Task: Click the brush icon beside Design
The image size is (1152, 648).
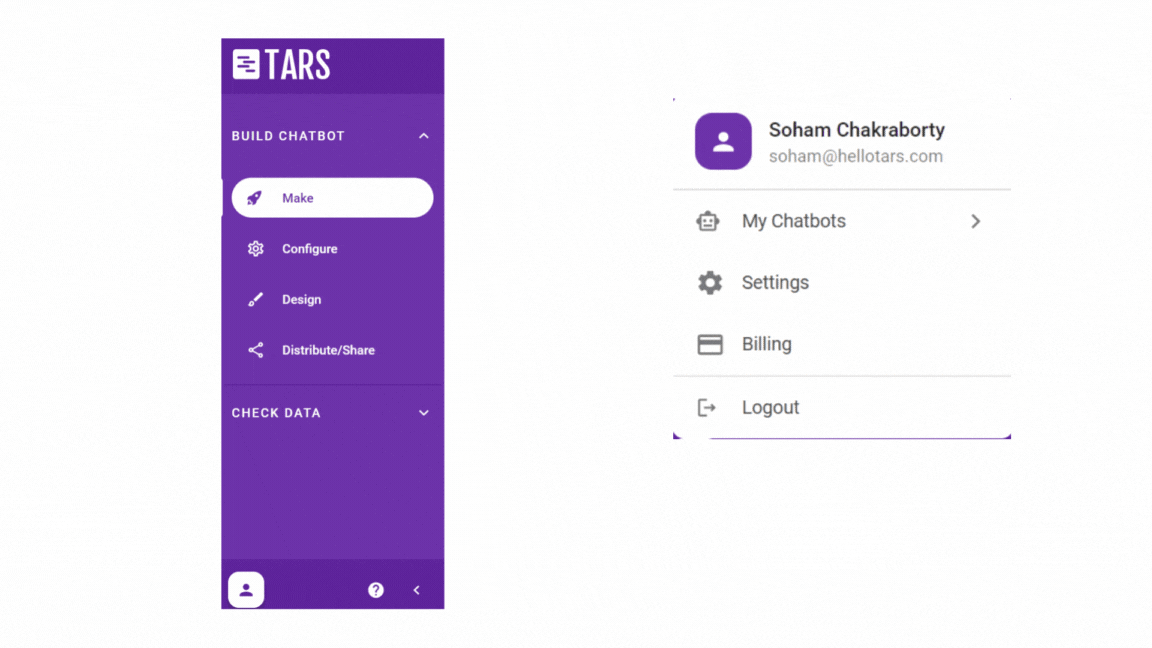Action: coord(256,300)
